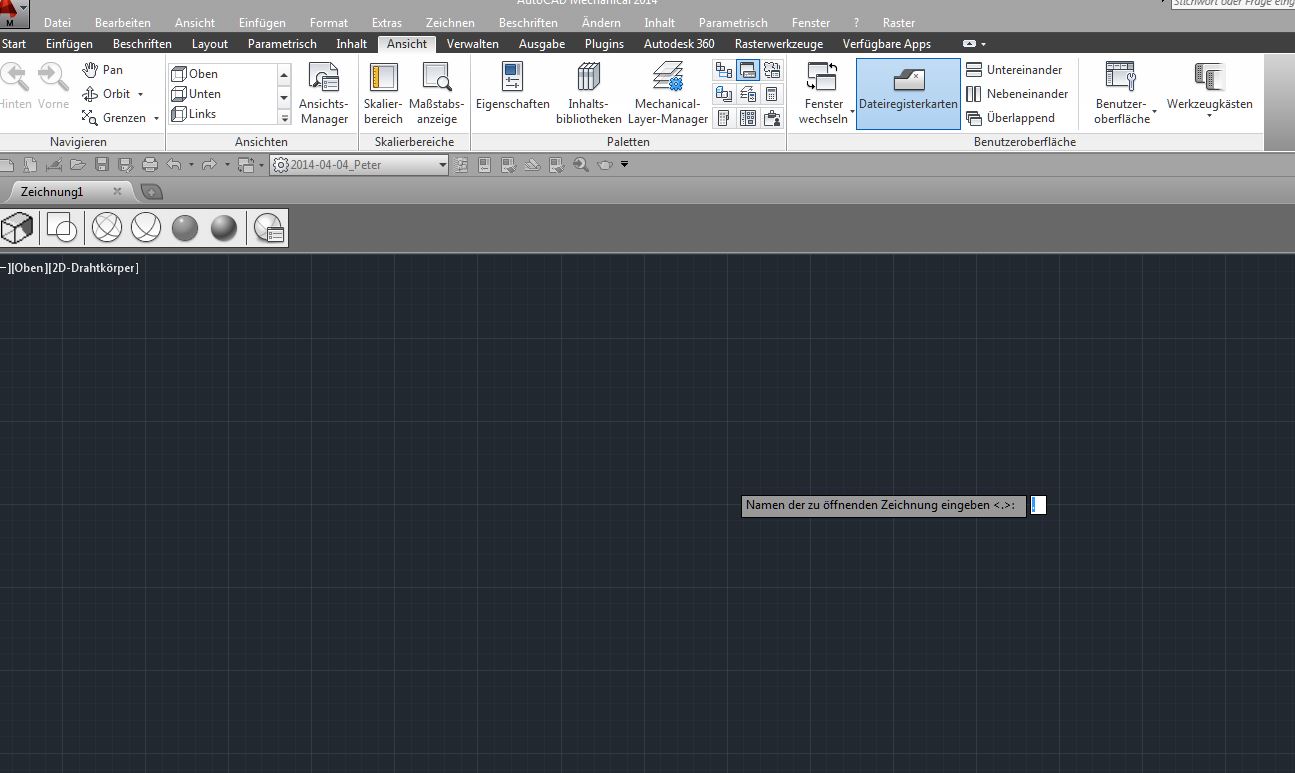Screen dimensions: 1295x773
Task: Open the Mechanical-Layer-Manager
Action: [668, 94]
